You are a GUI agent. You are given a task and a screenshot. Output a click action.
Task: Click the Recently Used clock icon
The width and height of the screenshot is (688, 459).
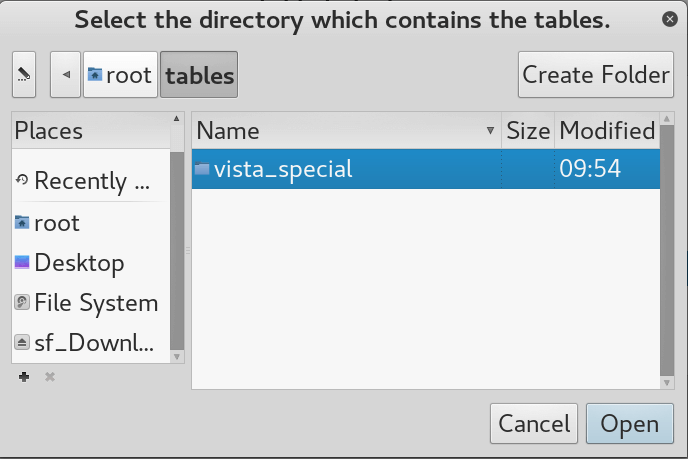click(22, 181)
